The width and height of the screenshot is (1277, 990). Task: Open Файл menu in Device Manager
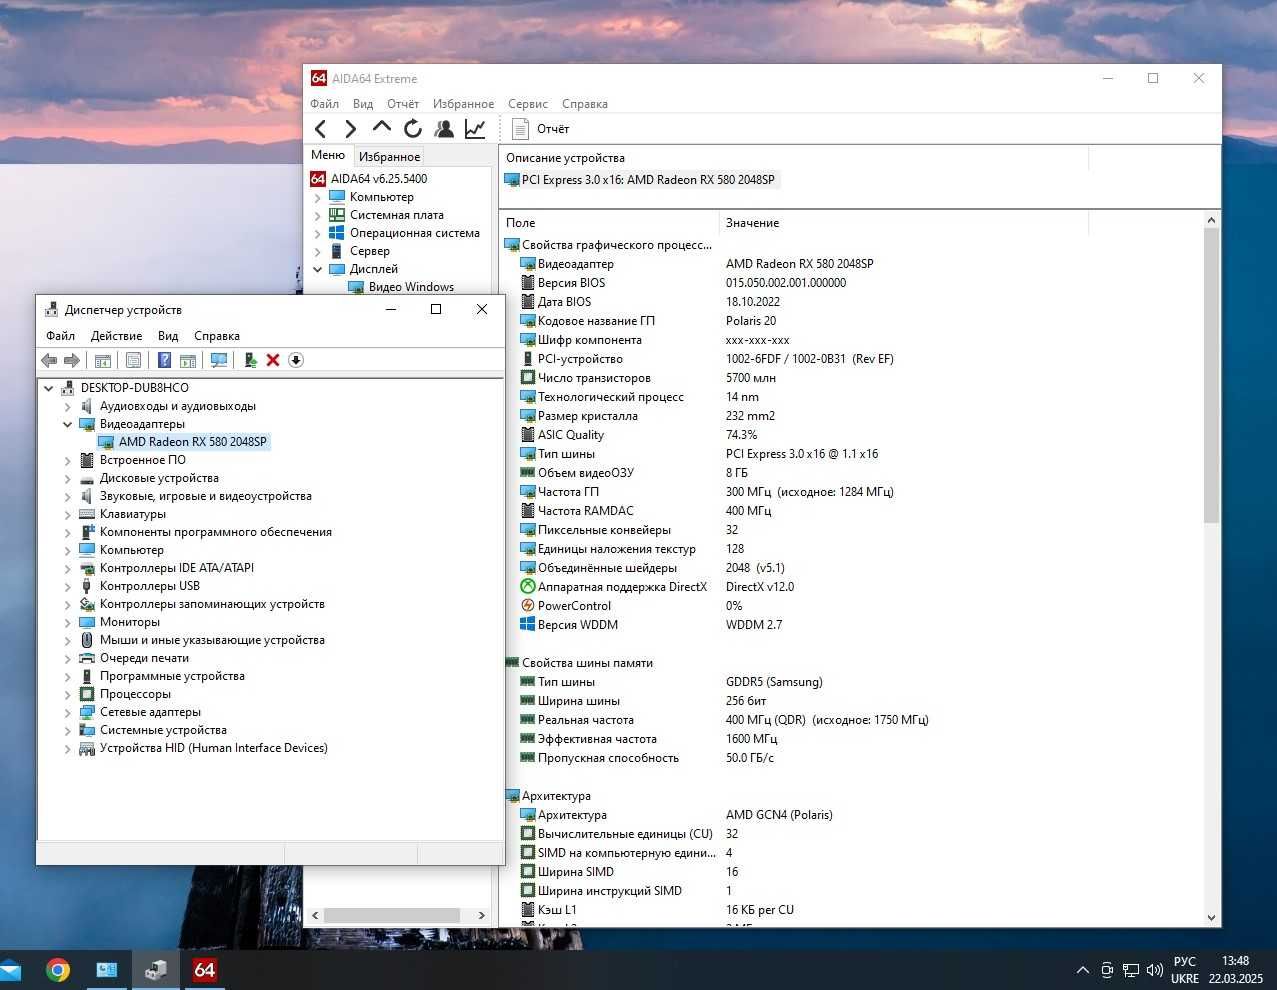(x=60, y=336)
